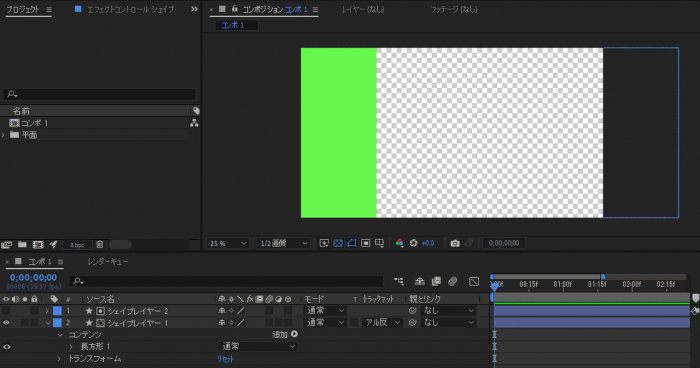700x368 pixels.
Task: Click the label tag column icon in Project panel
Action: (x=196, y=111)
